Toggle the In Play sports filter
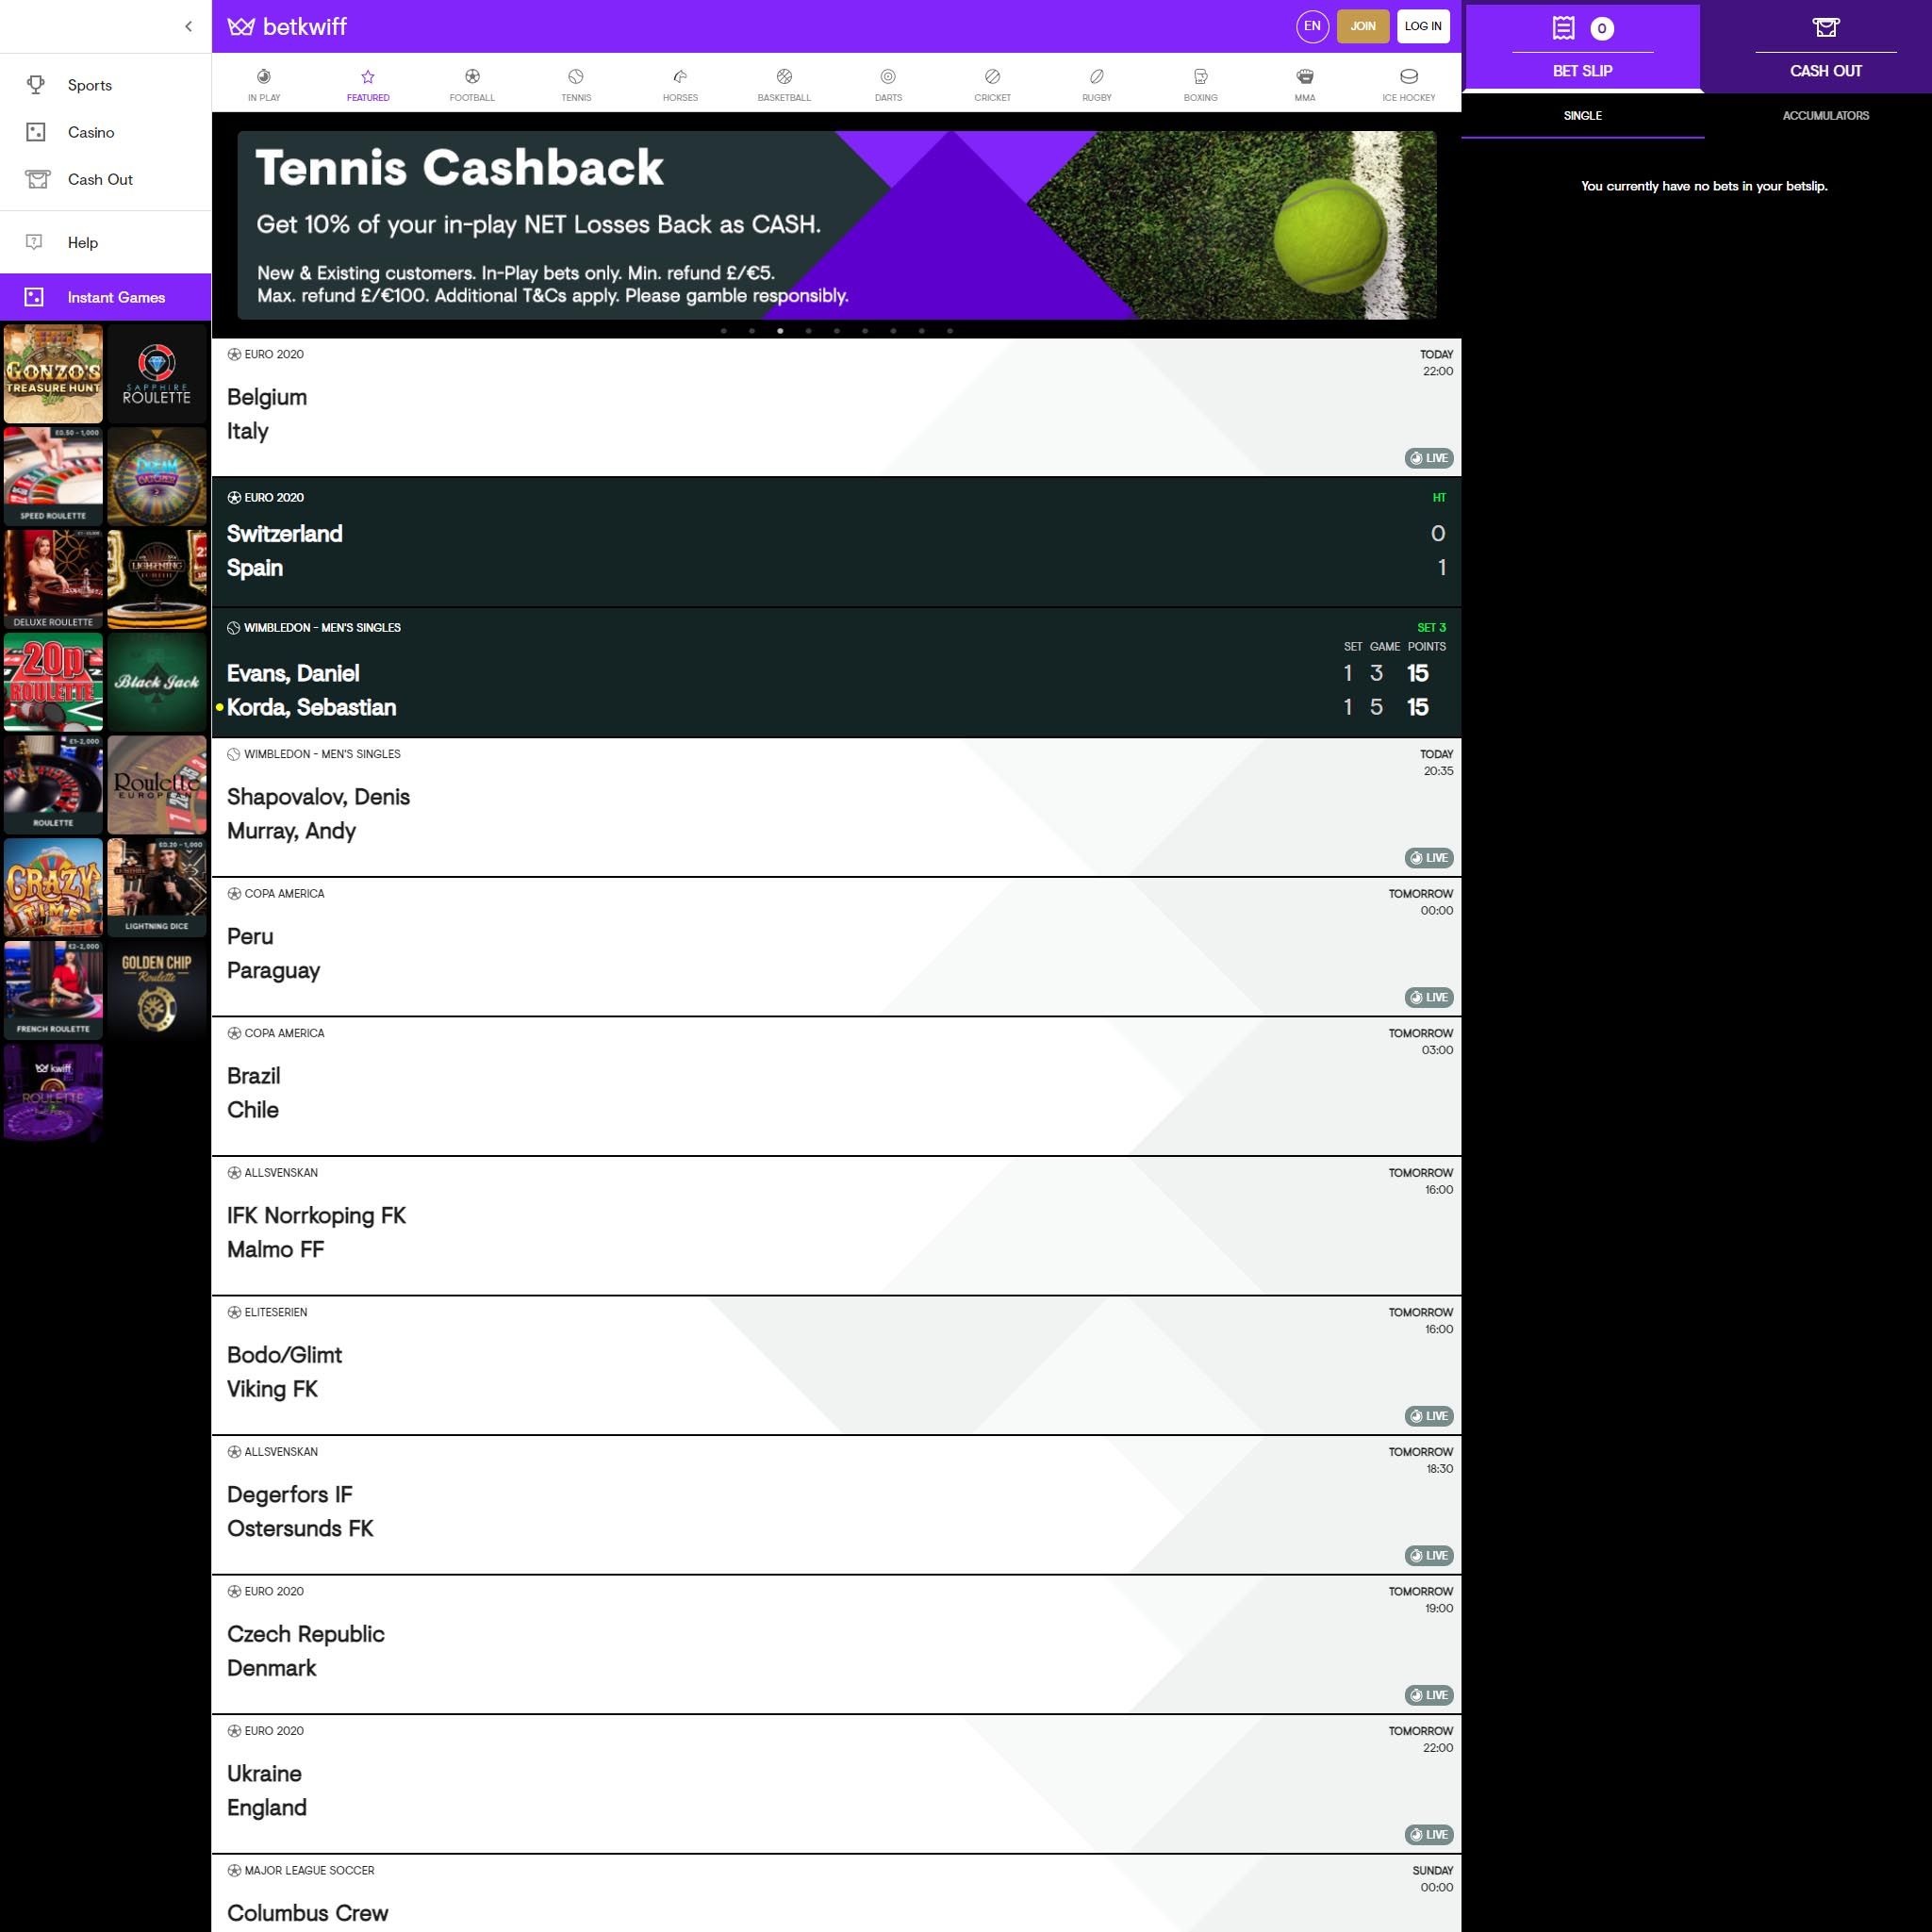This screenshot has height=1932, width=1932. [x=264, y=83]
